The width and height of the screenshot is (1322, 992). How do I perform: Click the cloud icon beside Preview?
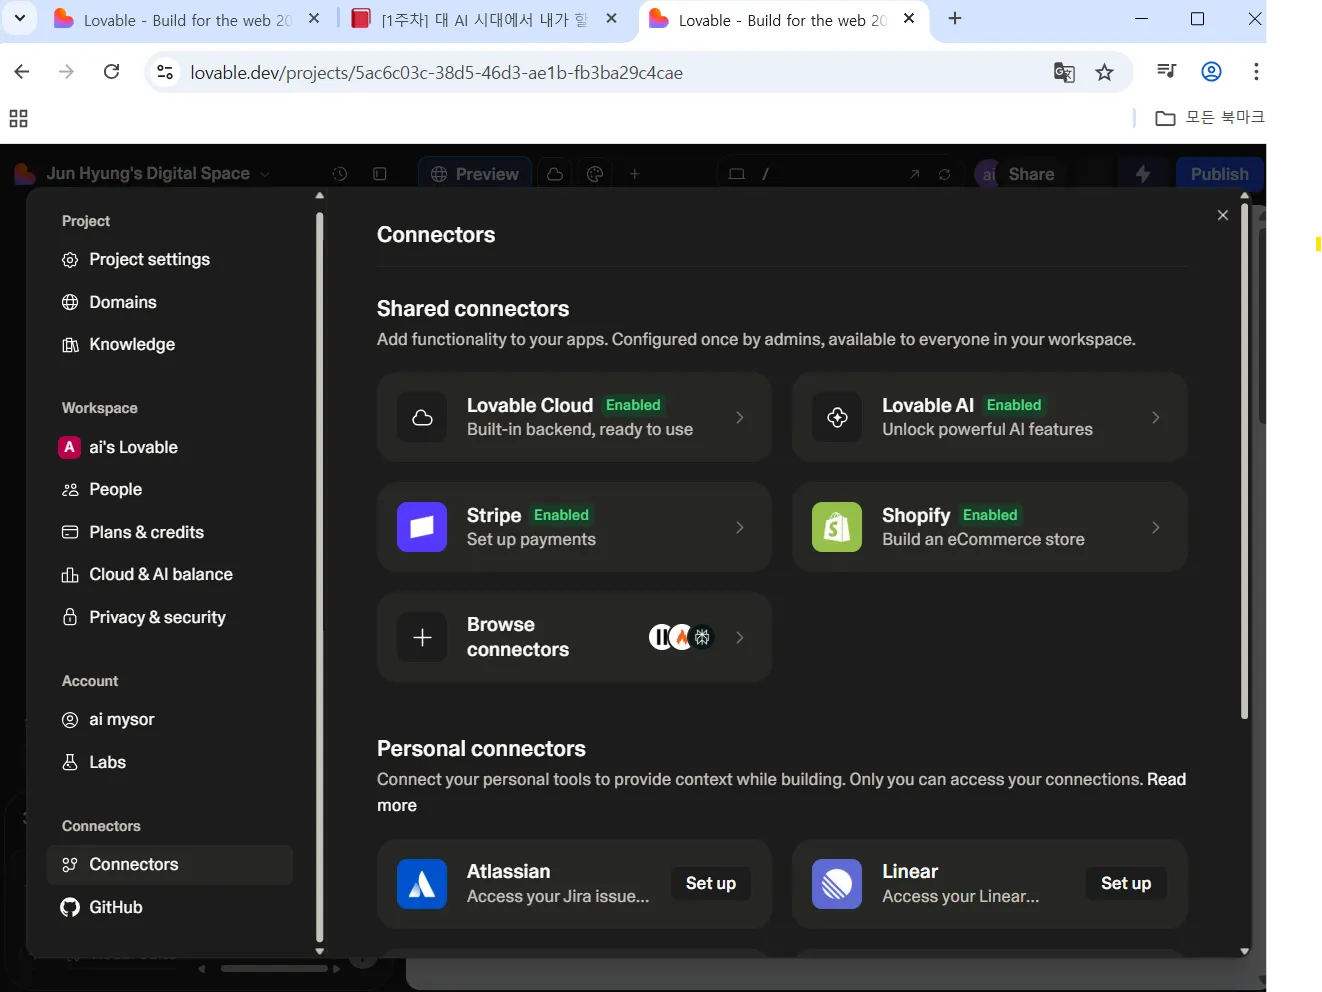[x=555, y=174]
